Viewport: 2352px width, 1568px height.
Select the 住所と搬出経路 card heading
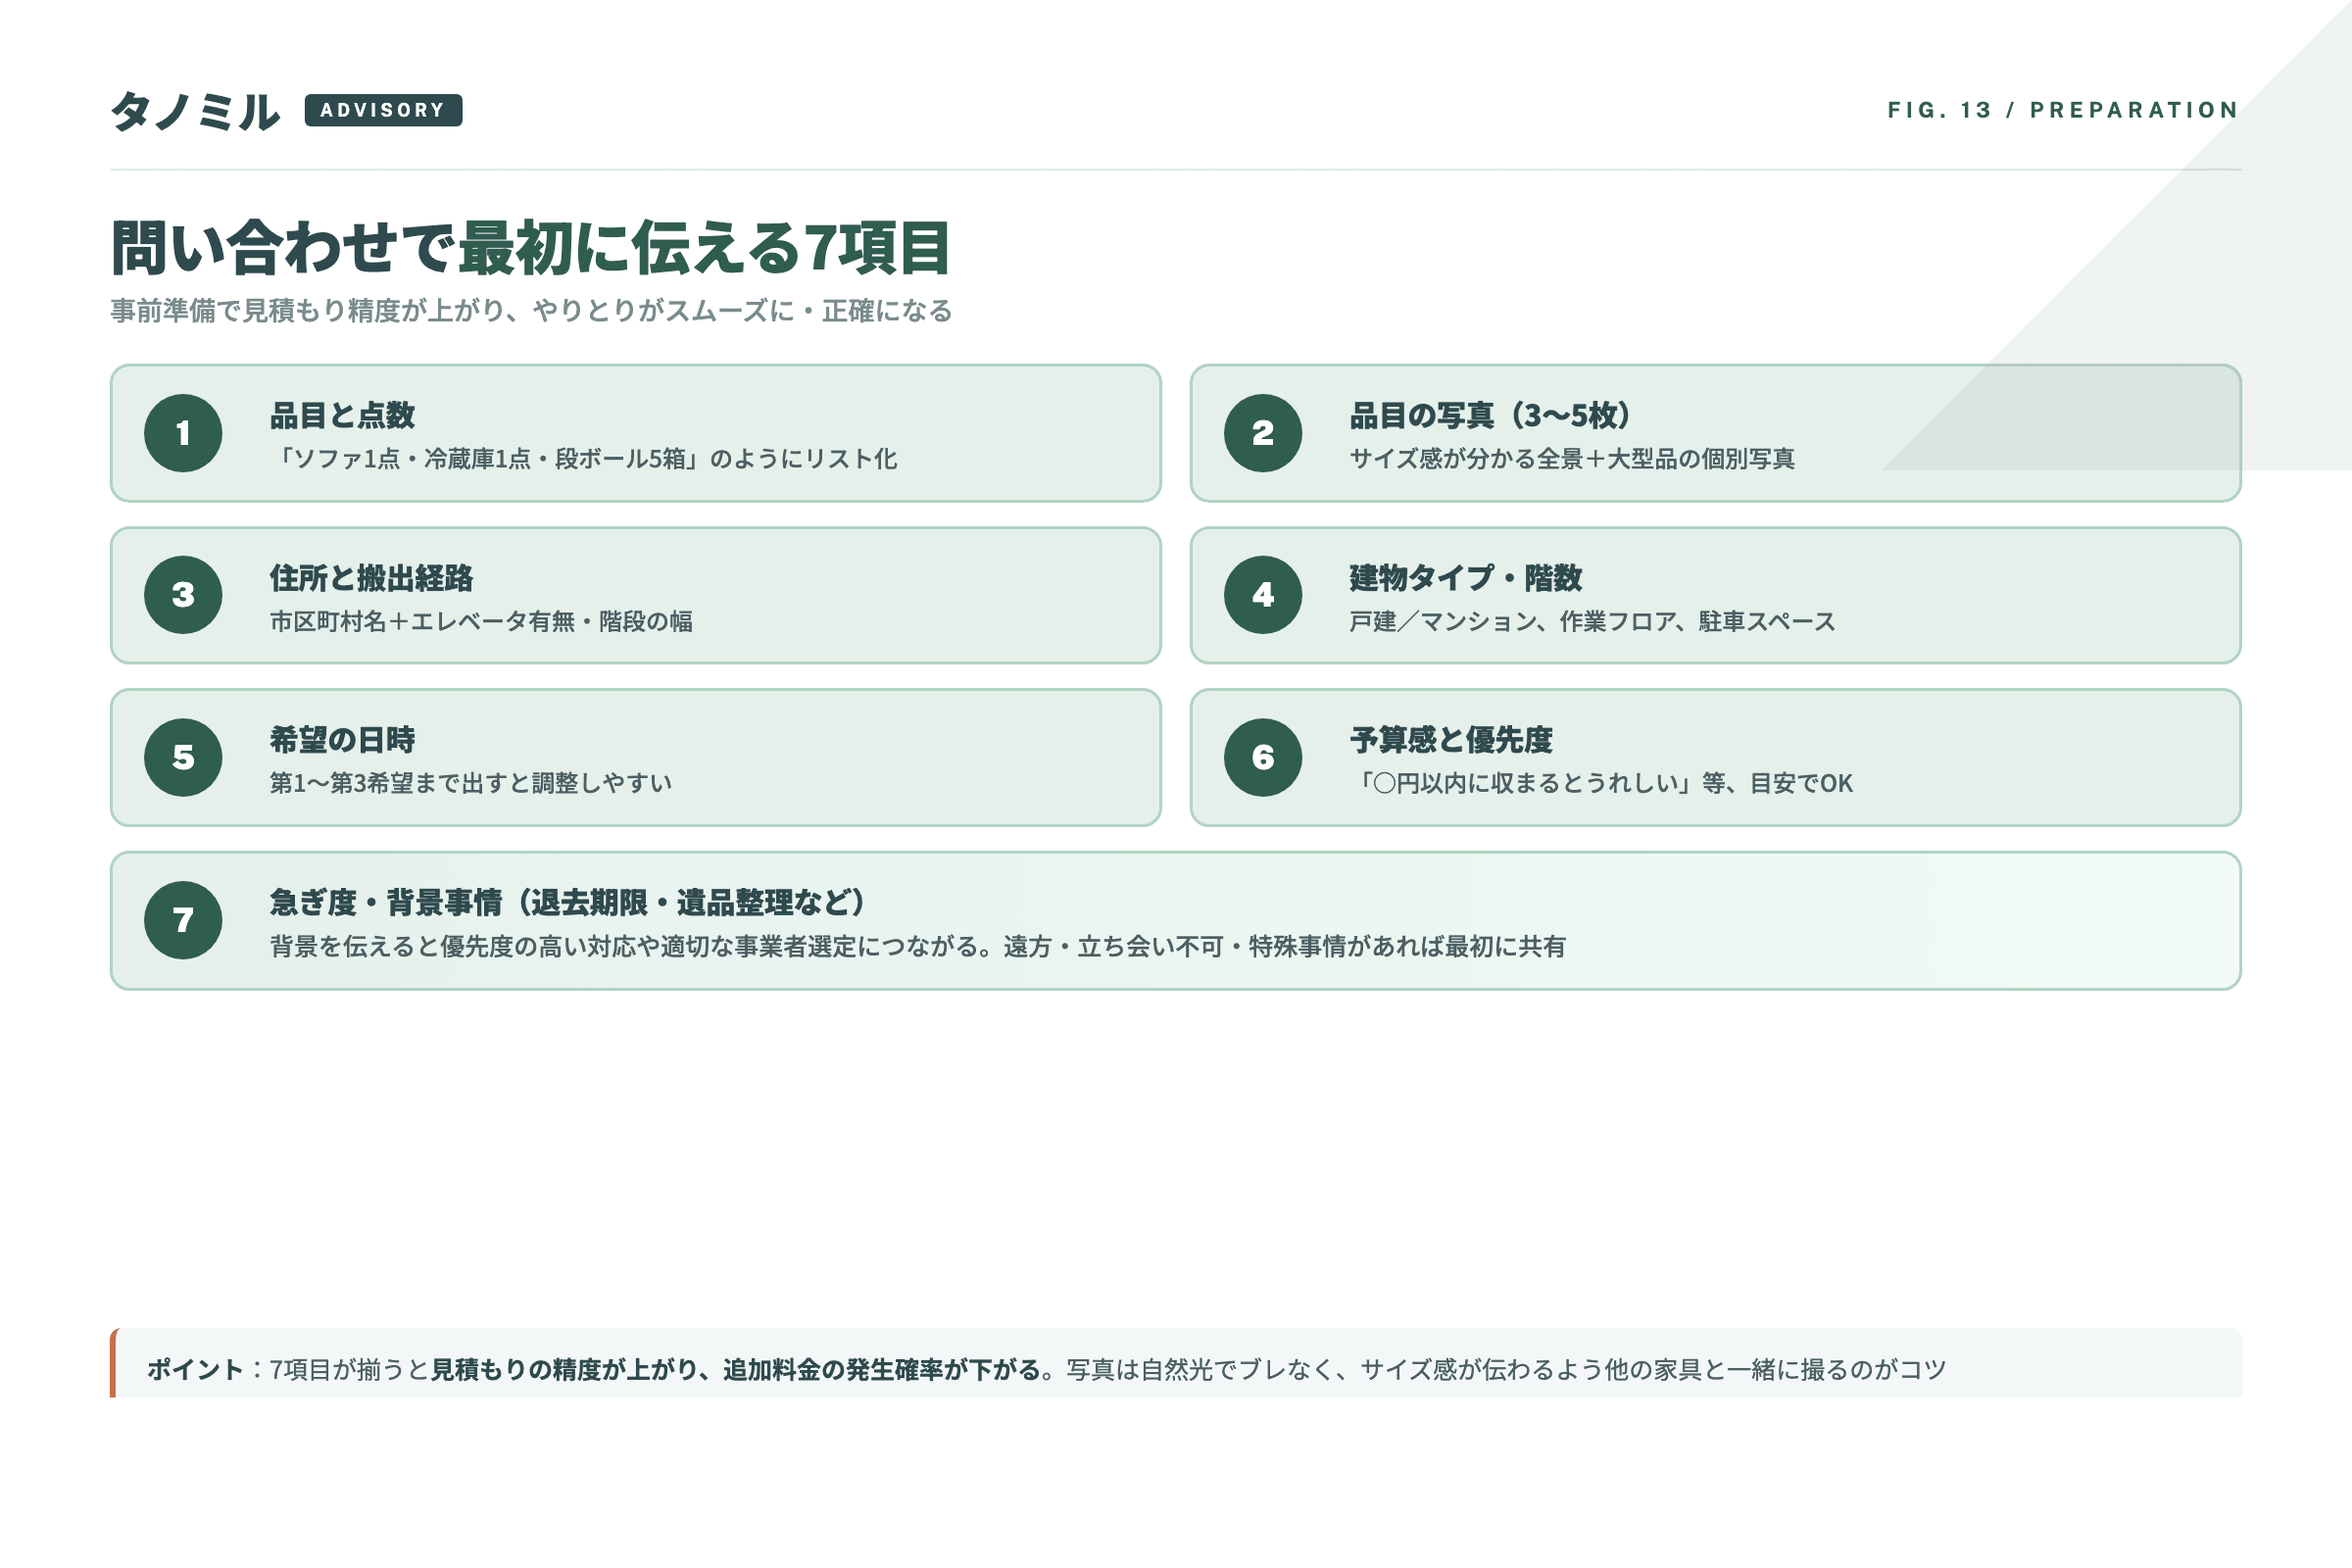pyautogui.click(x=371, y=578)
